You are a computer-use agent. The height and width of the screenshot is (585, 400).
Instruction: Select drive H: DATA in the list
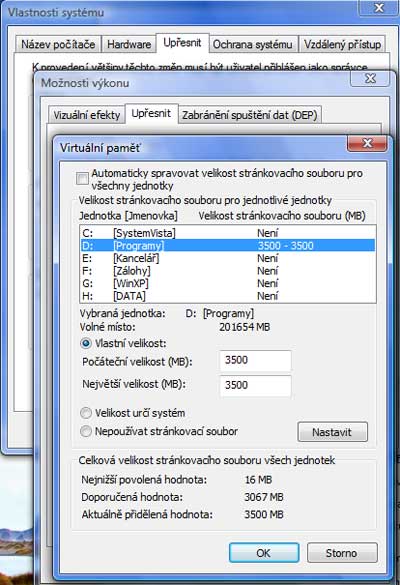click(x=228, y=296)
